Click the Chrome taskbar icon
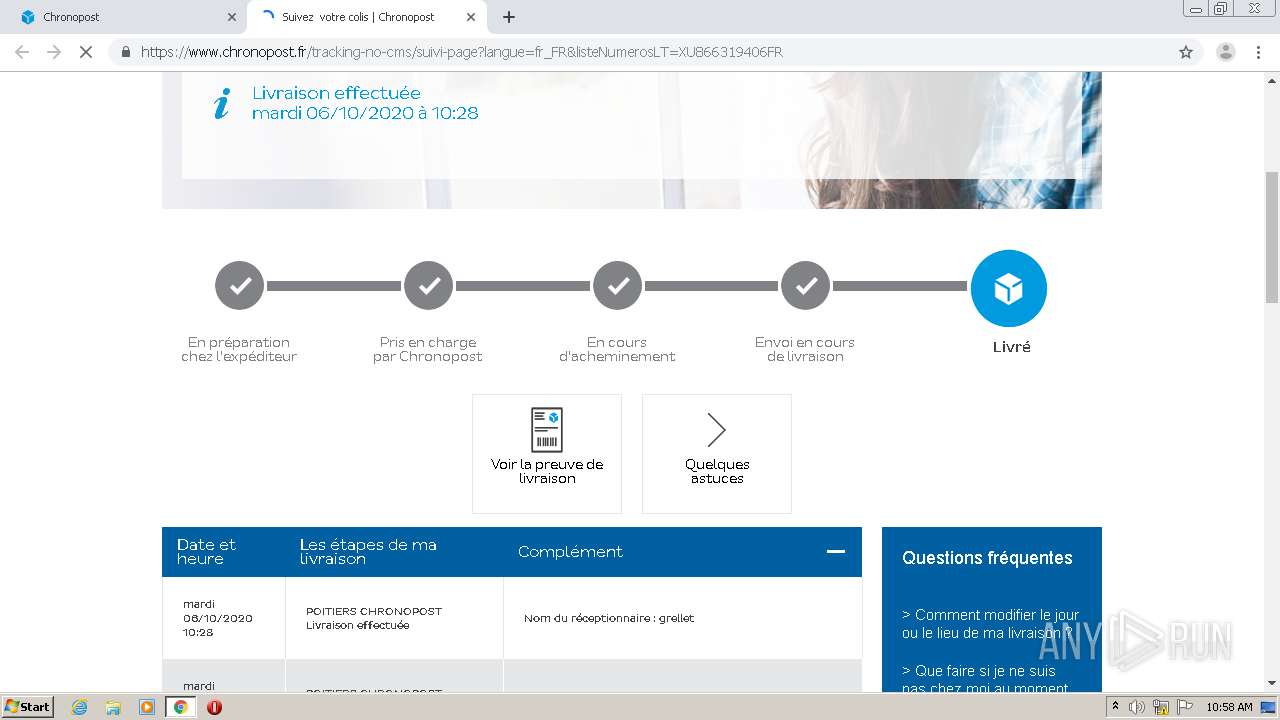Image resolution: width=1280 pixels, height=720 pixels. click(180, 707)
